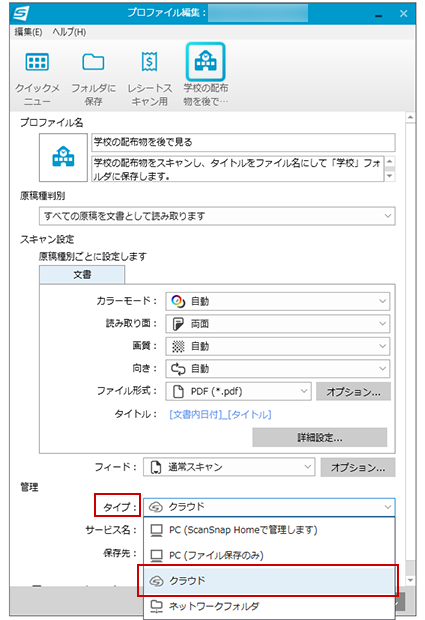The height and width of the screenshot is (620, 425).
Task: Choose ネットワークフォルダ option
Action: click(x=269, y=606)
